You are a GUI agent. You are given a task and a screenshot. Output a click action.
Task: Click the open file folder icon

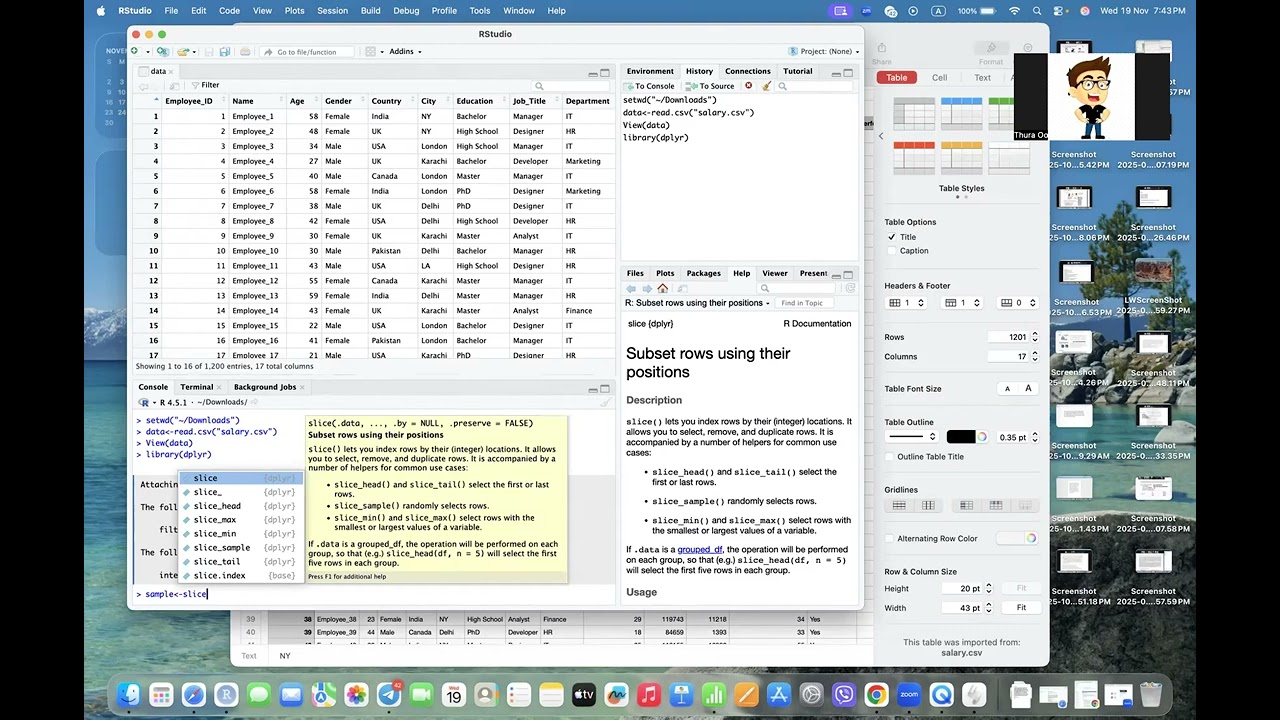coord(182,51)
